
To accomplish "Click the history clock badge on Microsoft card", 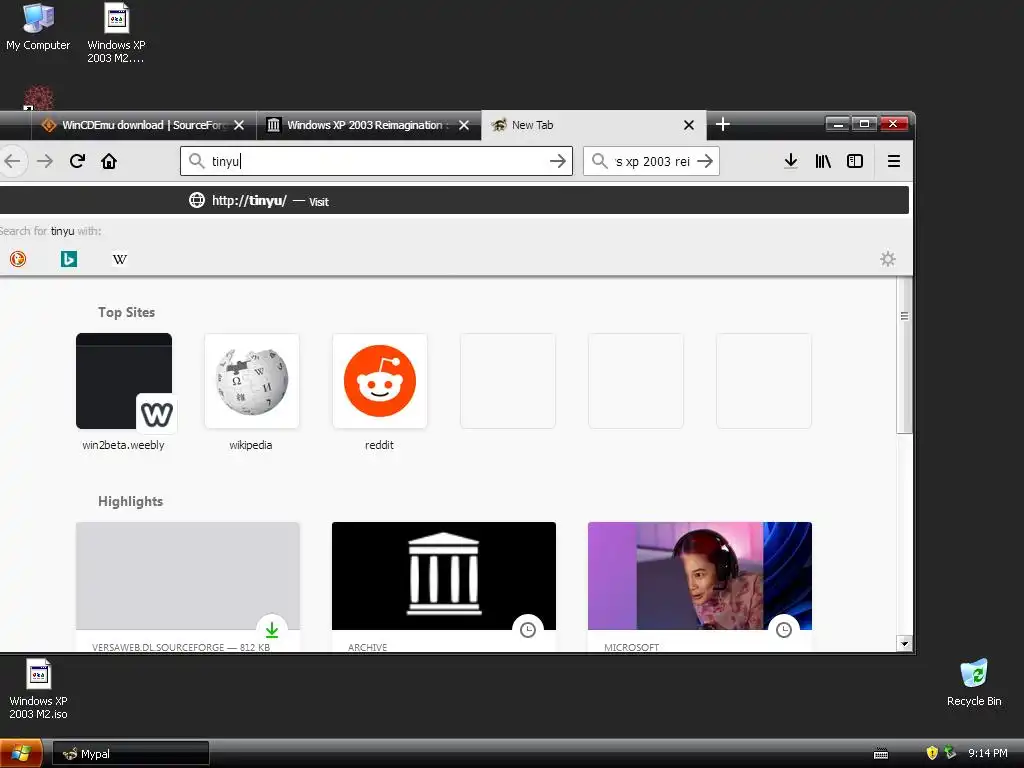I will point(784,630).
